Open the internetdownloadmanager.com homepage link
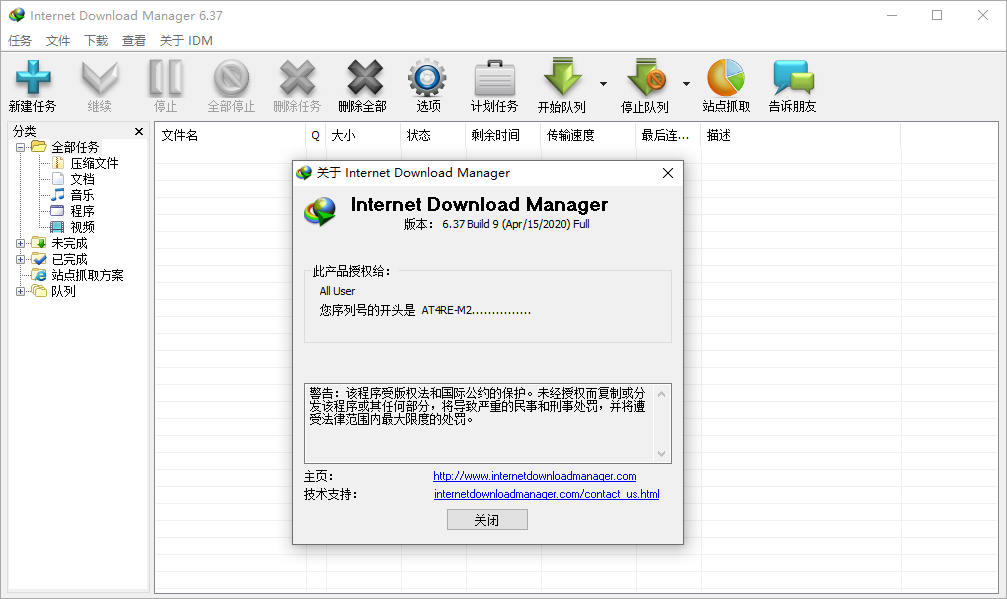The height and width of the screenshot is (599, 1007). (533, 476)
